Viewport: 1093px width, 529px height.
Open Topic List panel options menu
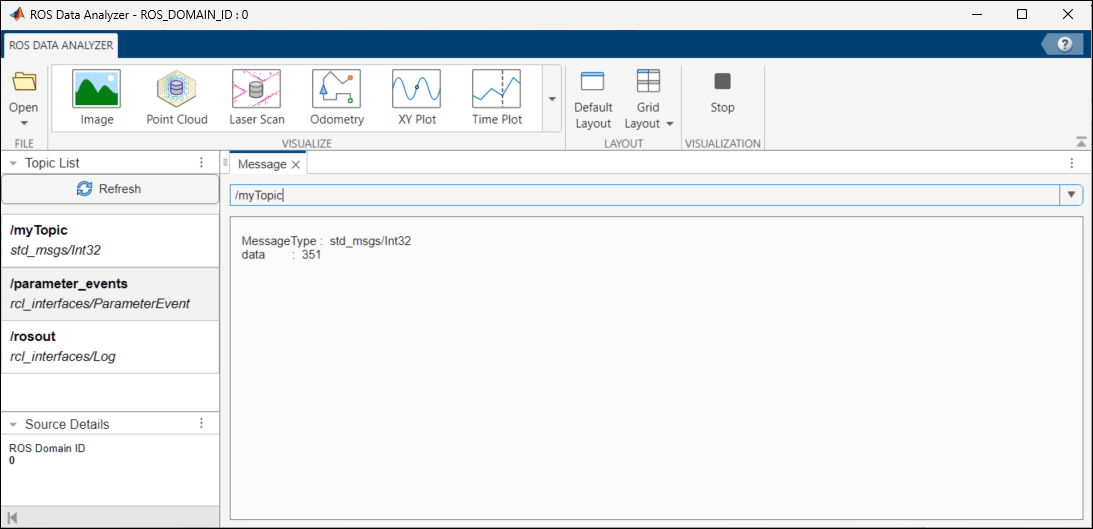click(x=201, y=162)
